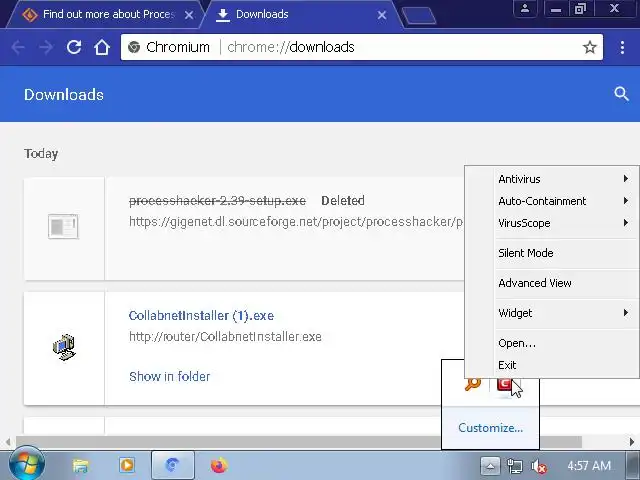Launch Windows Media Player from the taskbar
Viewport: 640px width, 480px height.
[x=127, y=465]
